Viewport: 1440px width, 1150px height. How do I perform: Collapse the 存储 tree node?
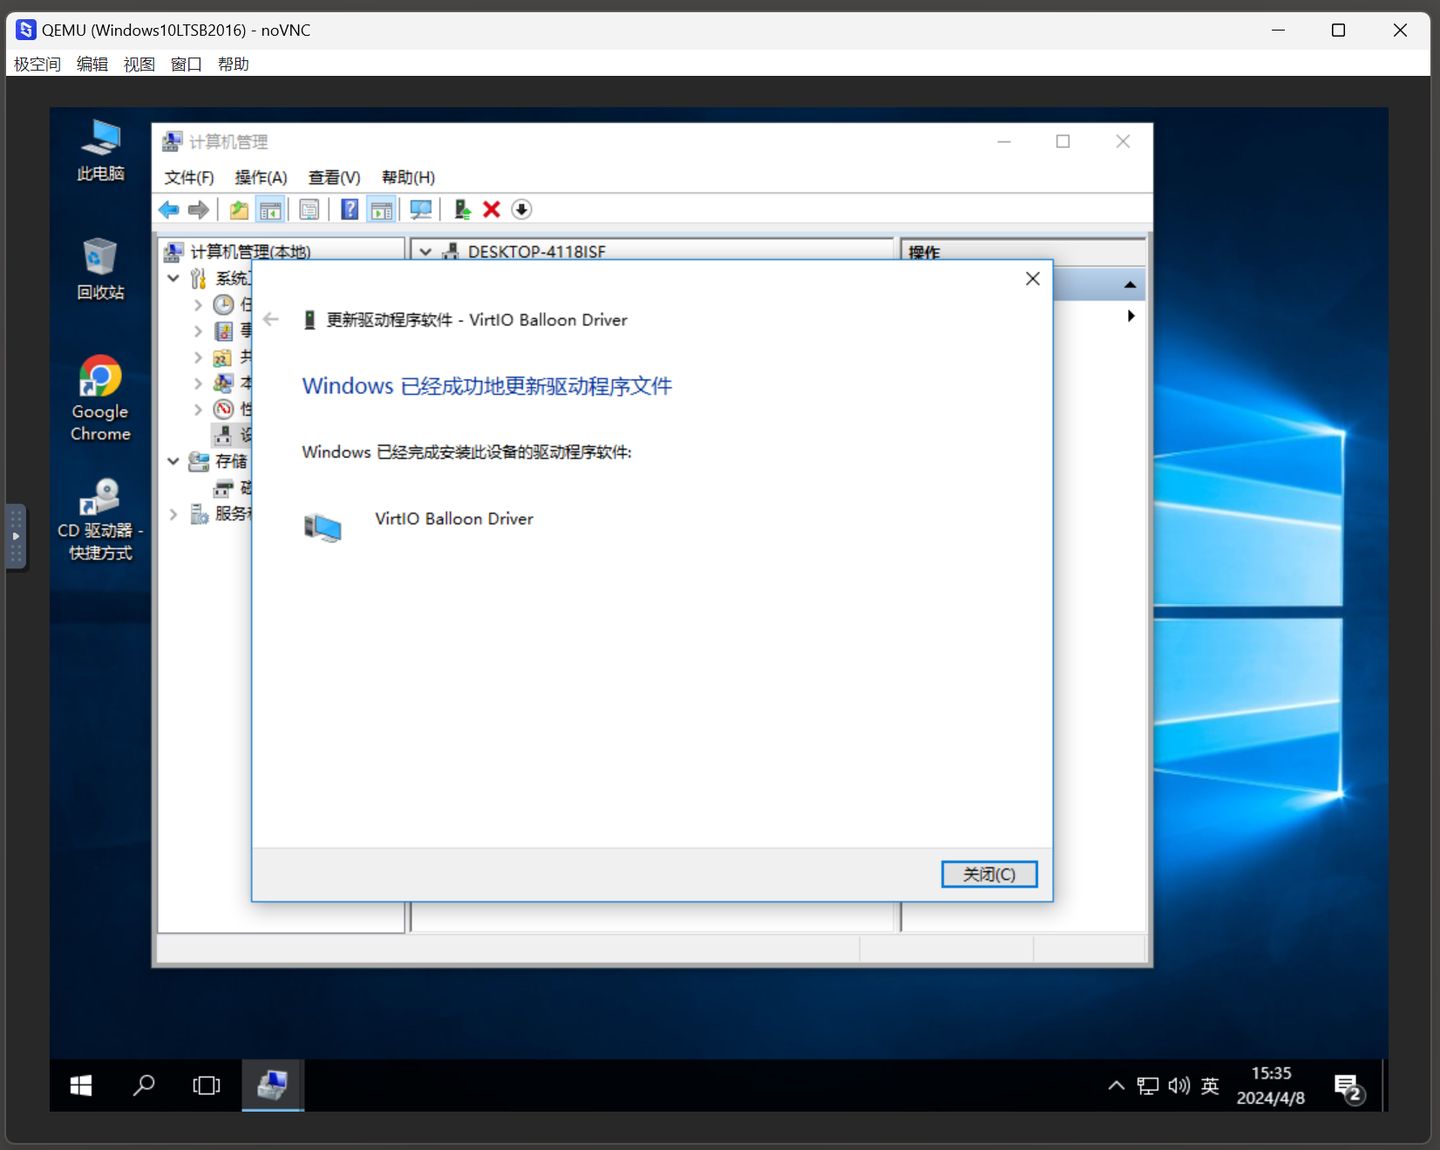pos(172,461)
